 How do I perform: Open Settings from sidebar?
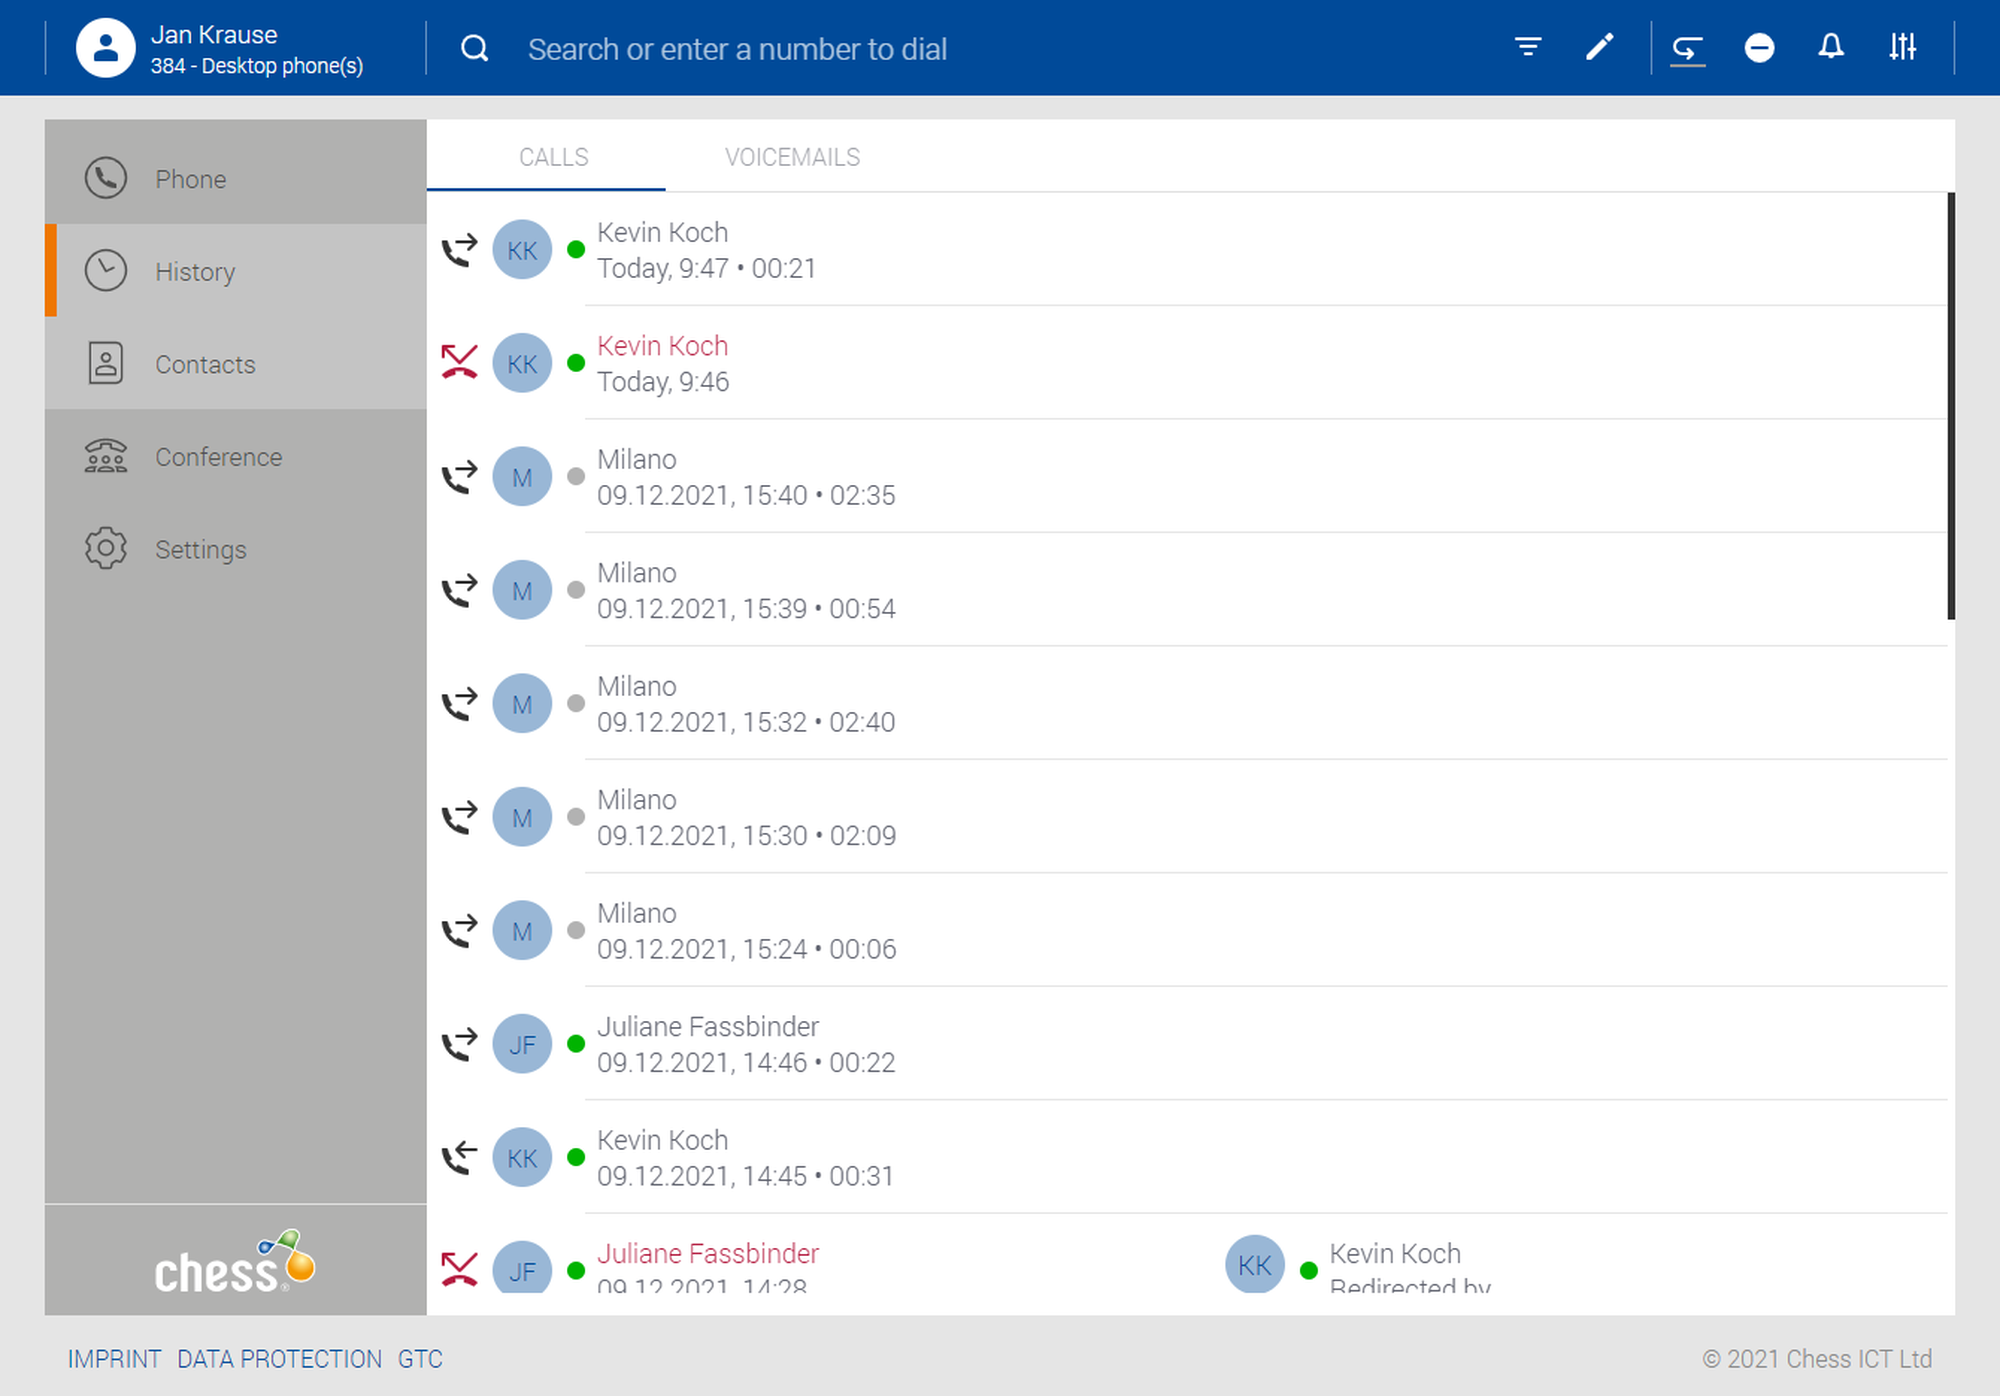click(x=200, y=550)
